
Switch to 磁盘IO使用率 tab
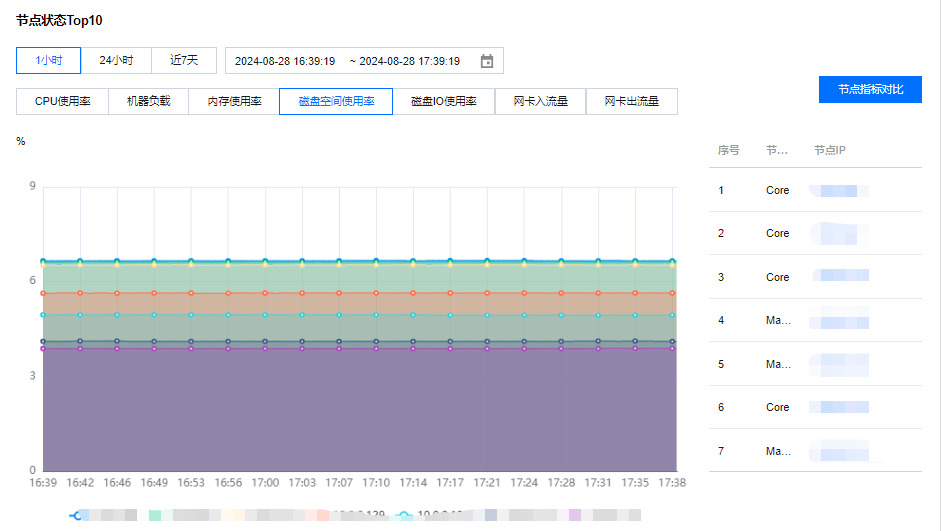point(443,102)
